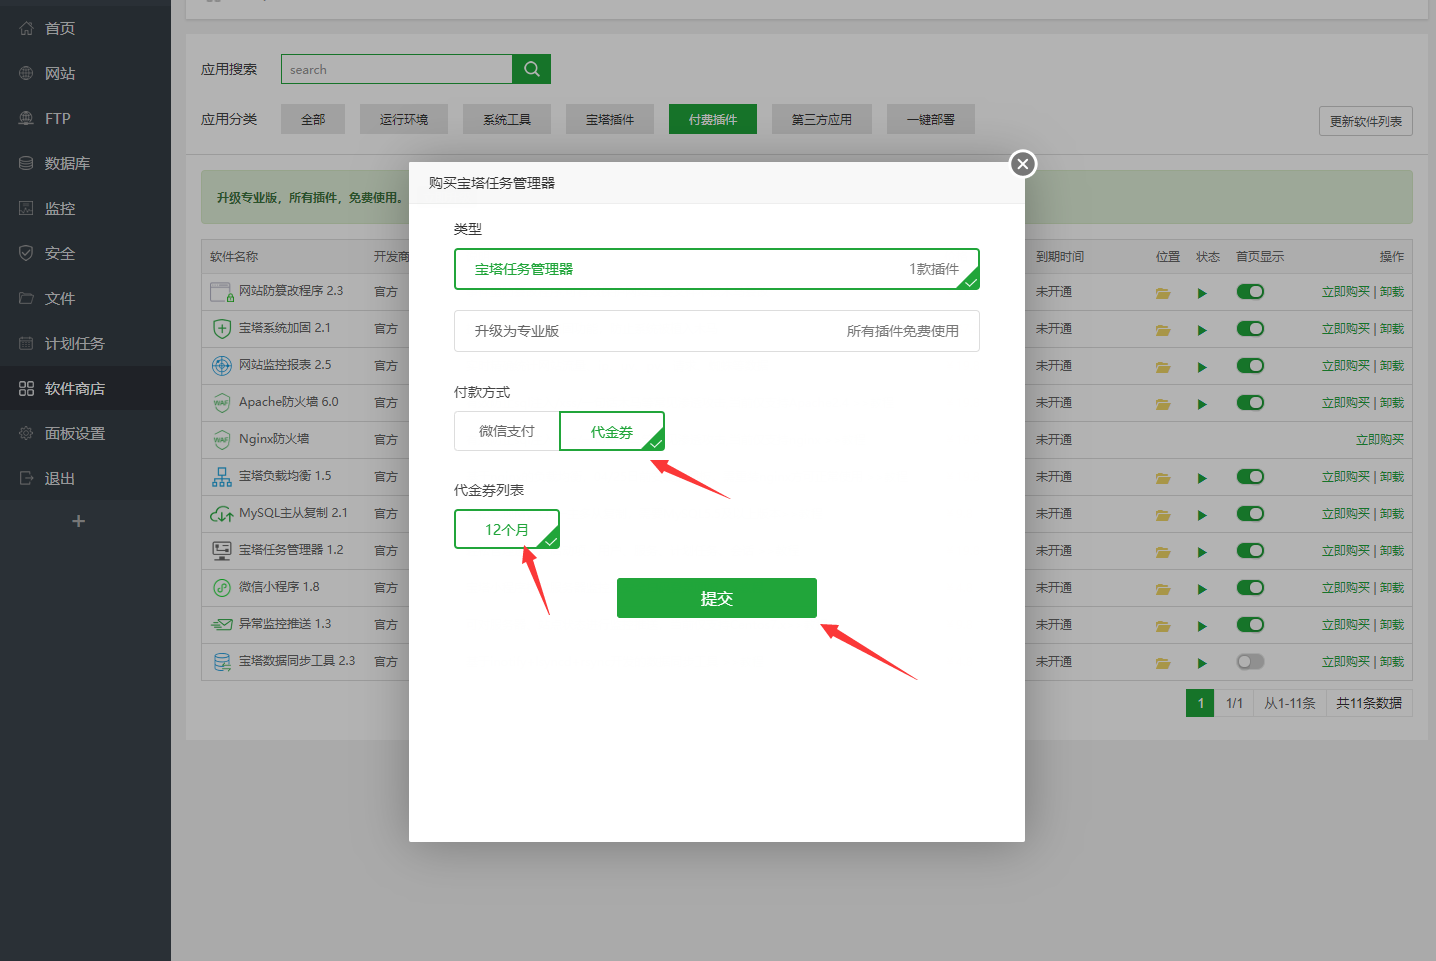1436x961 pixels.
Task: Click 立即购买 in the first table row
Action: [x=1346, y=292]
